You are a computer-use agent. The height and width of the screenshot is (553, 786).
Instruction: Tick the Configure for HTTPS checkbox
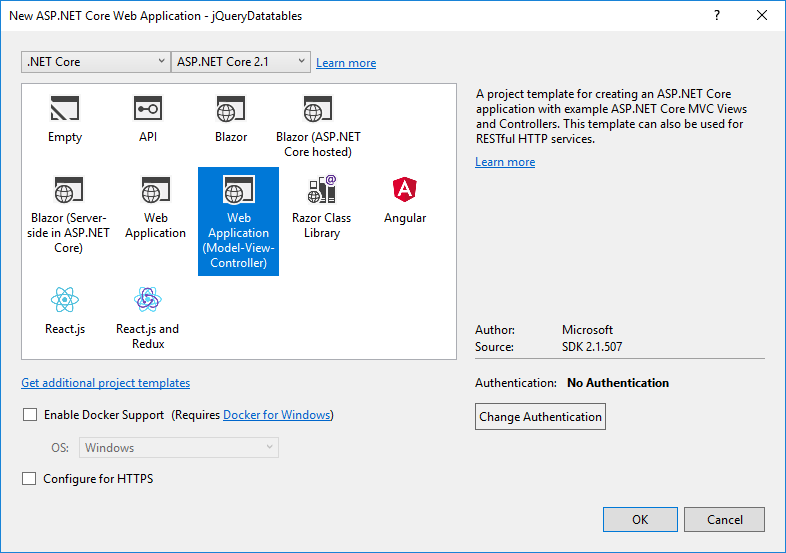pos(29,479)
